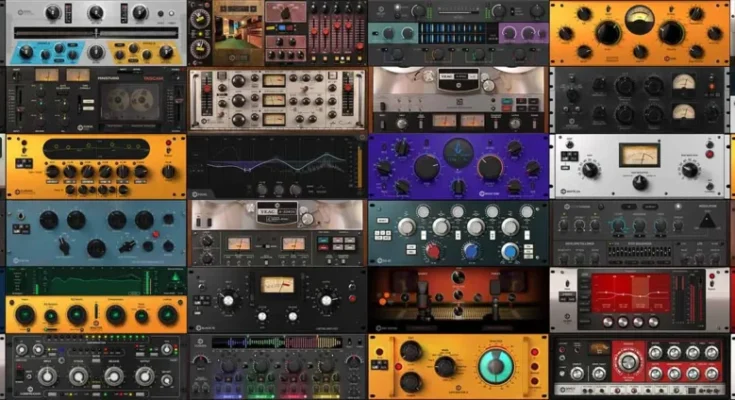Click the large orange-ringed knob on purple plugin
Image resolution: width=735 pixels, height=400 pixels.
point(490,167)
